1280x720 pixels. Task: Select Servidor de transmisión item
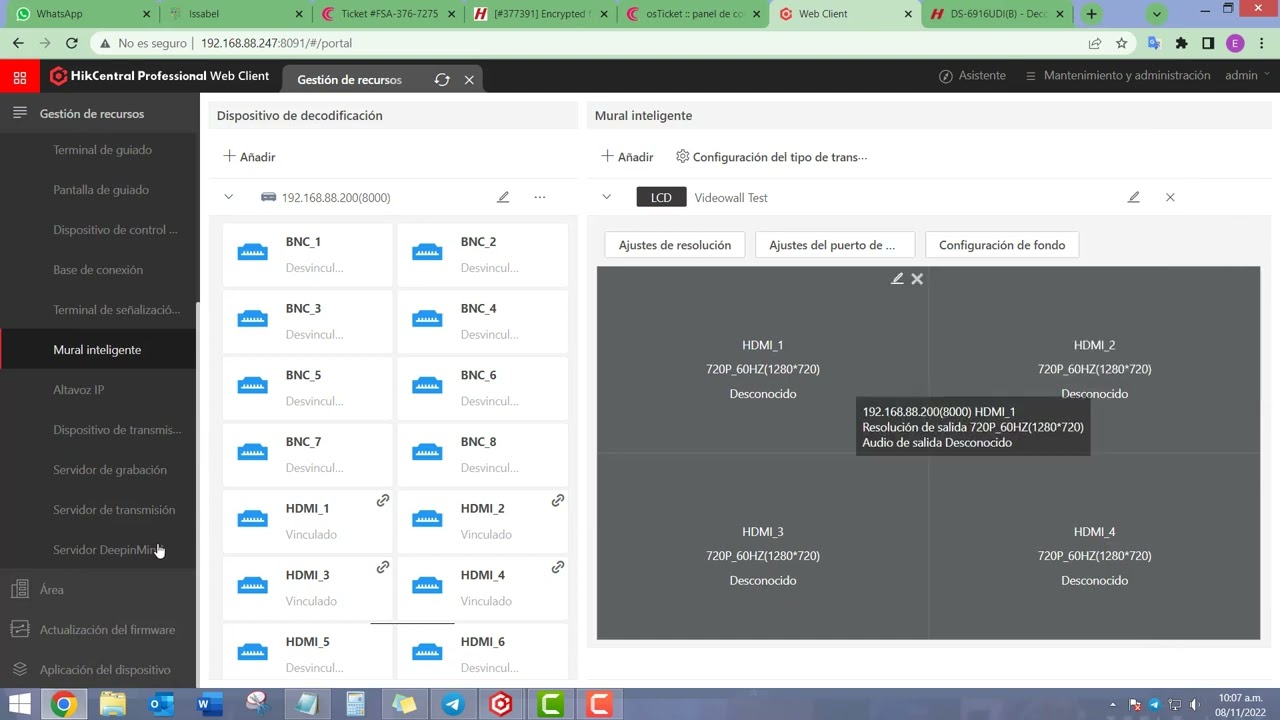(114, 510)
